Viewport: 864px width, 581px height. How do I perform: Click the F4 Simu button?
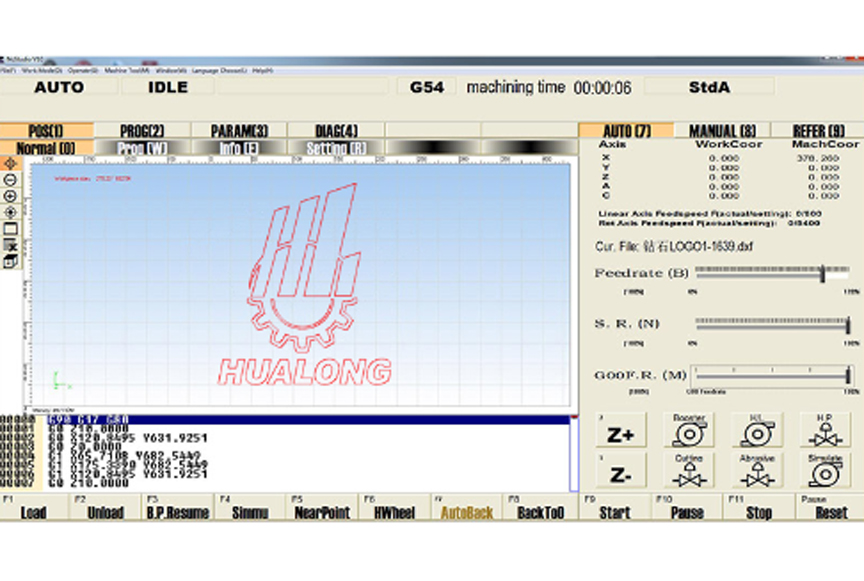click(x=251, y=507)
